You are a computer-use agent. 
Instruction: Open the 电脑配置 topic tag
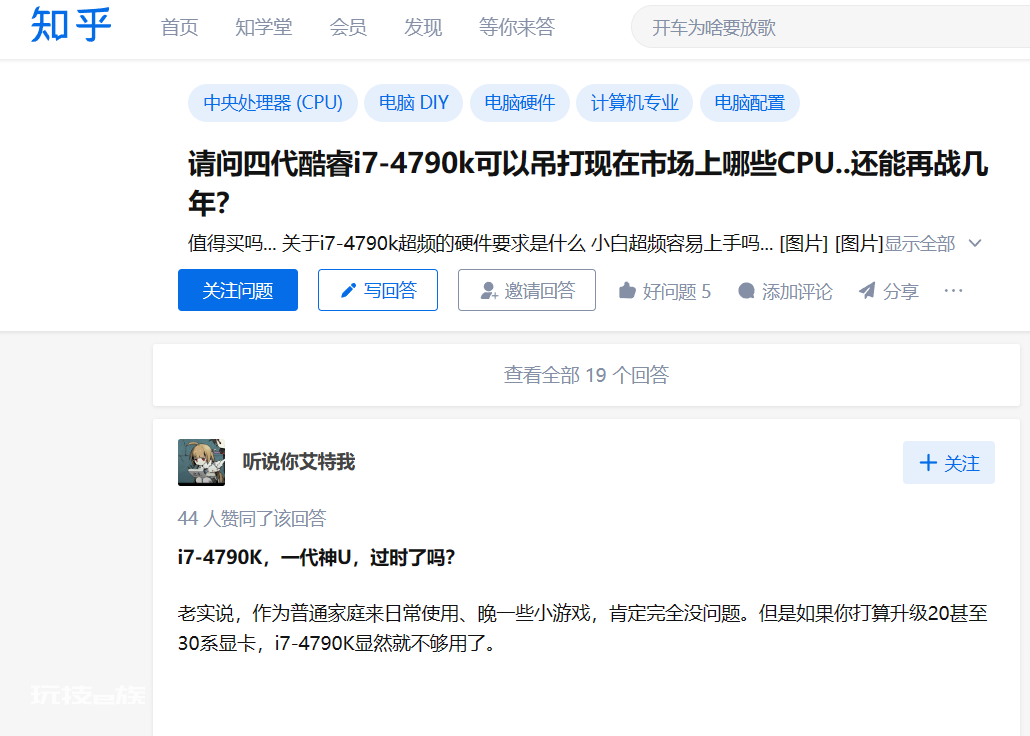[x=750, y=103]
